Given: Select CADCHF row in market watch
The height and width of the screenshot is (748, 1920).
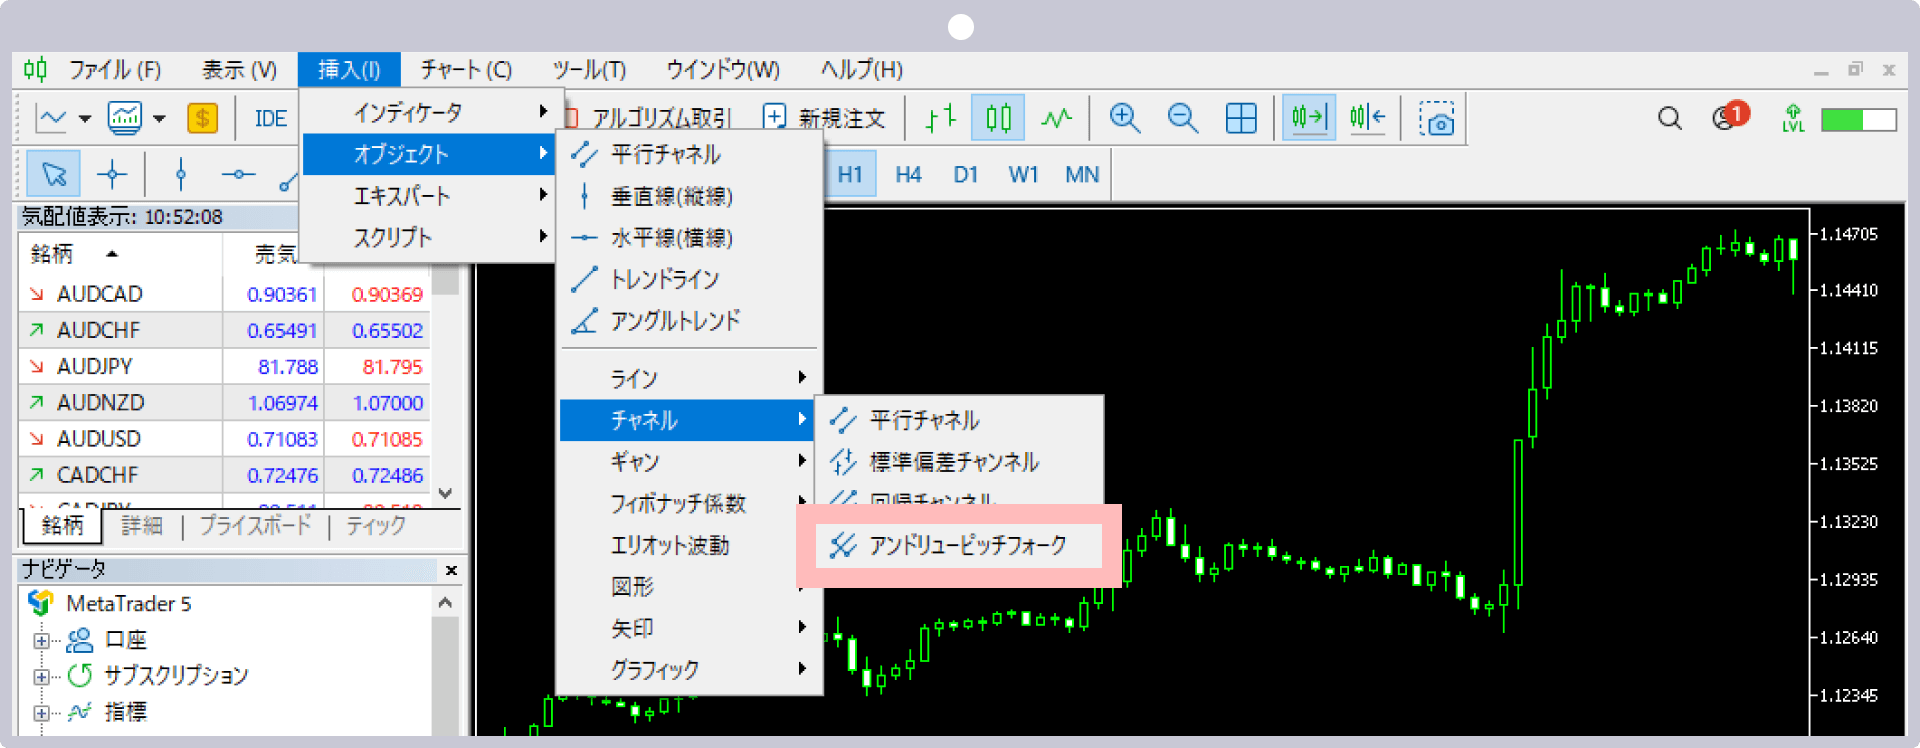Looking at the screenshot, I should pyautogui.click(x=225, y=475).
